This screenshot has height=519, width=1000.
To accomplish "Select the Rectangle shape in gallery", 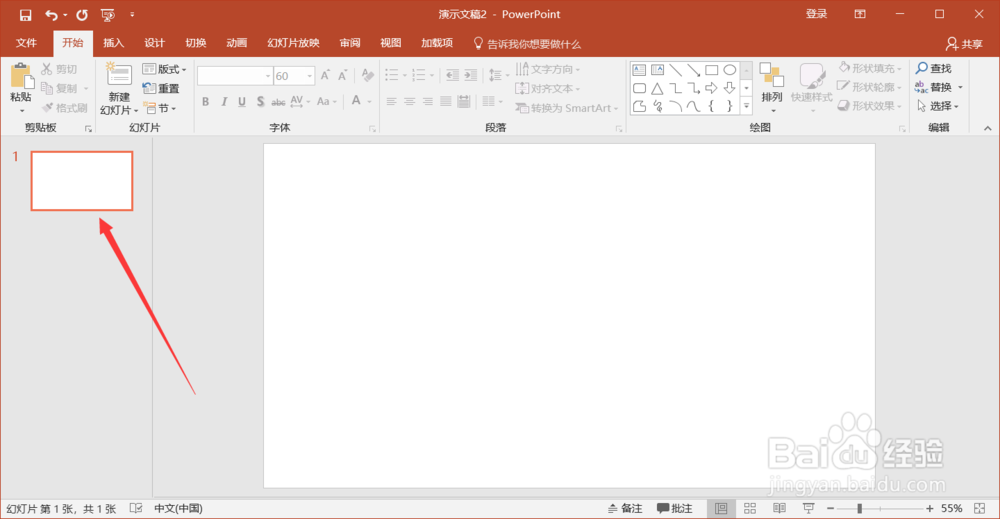I will (712, 69).
